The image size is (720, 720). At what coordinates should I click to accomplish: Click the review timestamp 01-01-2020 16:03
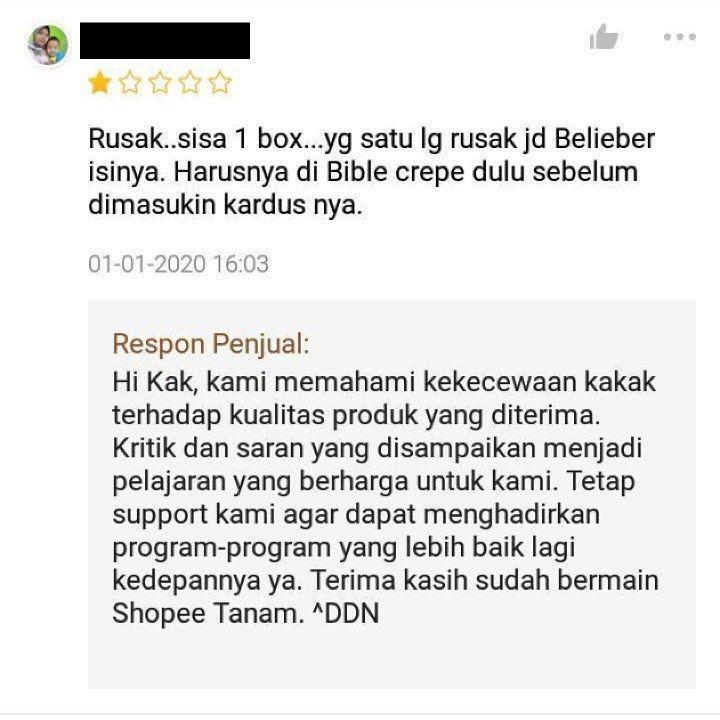pos(179,264)
